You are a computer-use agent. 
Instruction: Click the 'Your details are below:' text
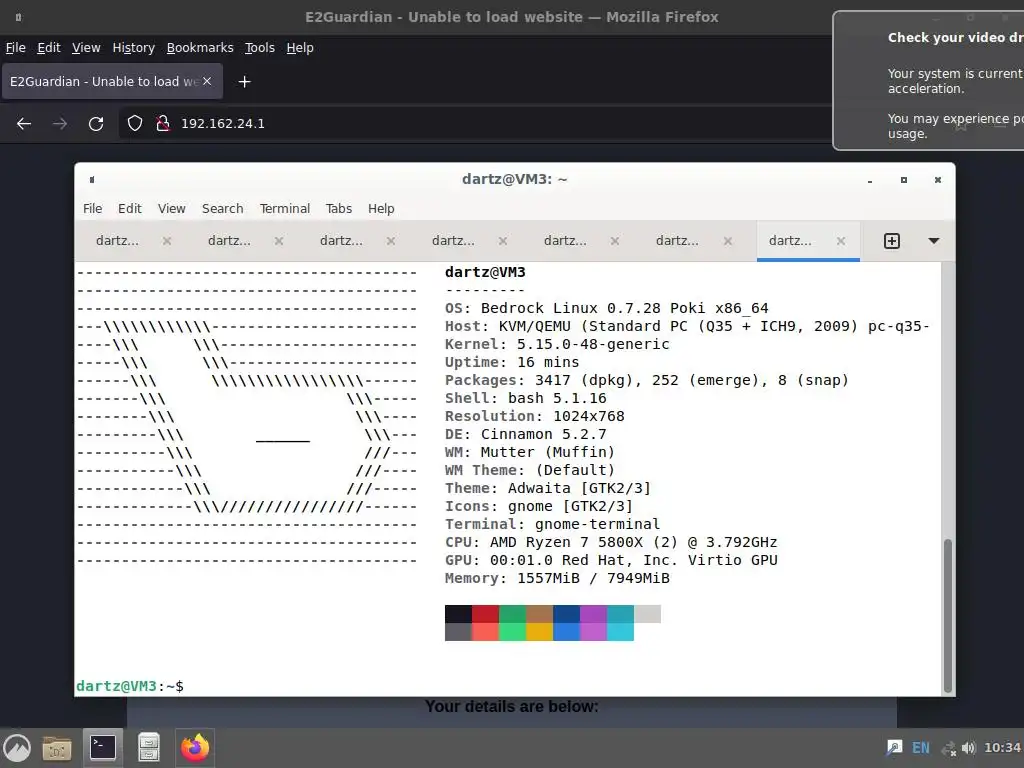click(x=511, y=707)
